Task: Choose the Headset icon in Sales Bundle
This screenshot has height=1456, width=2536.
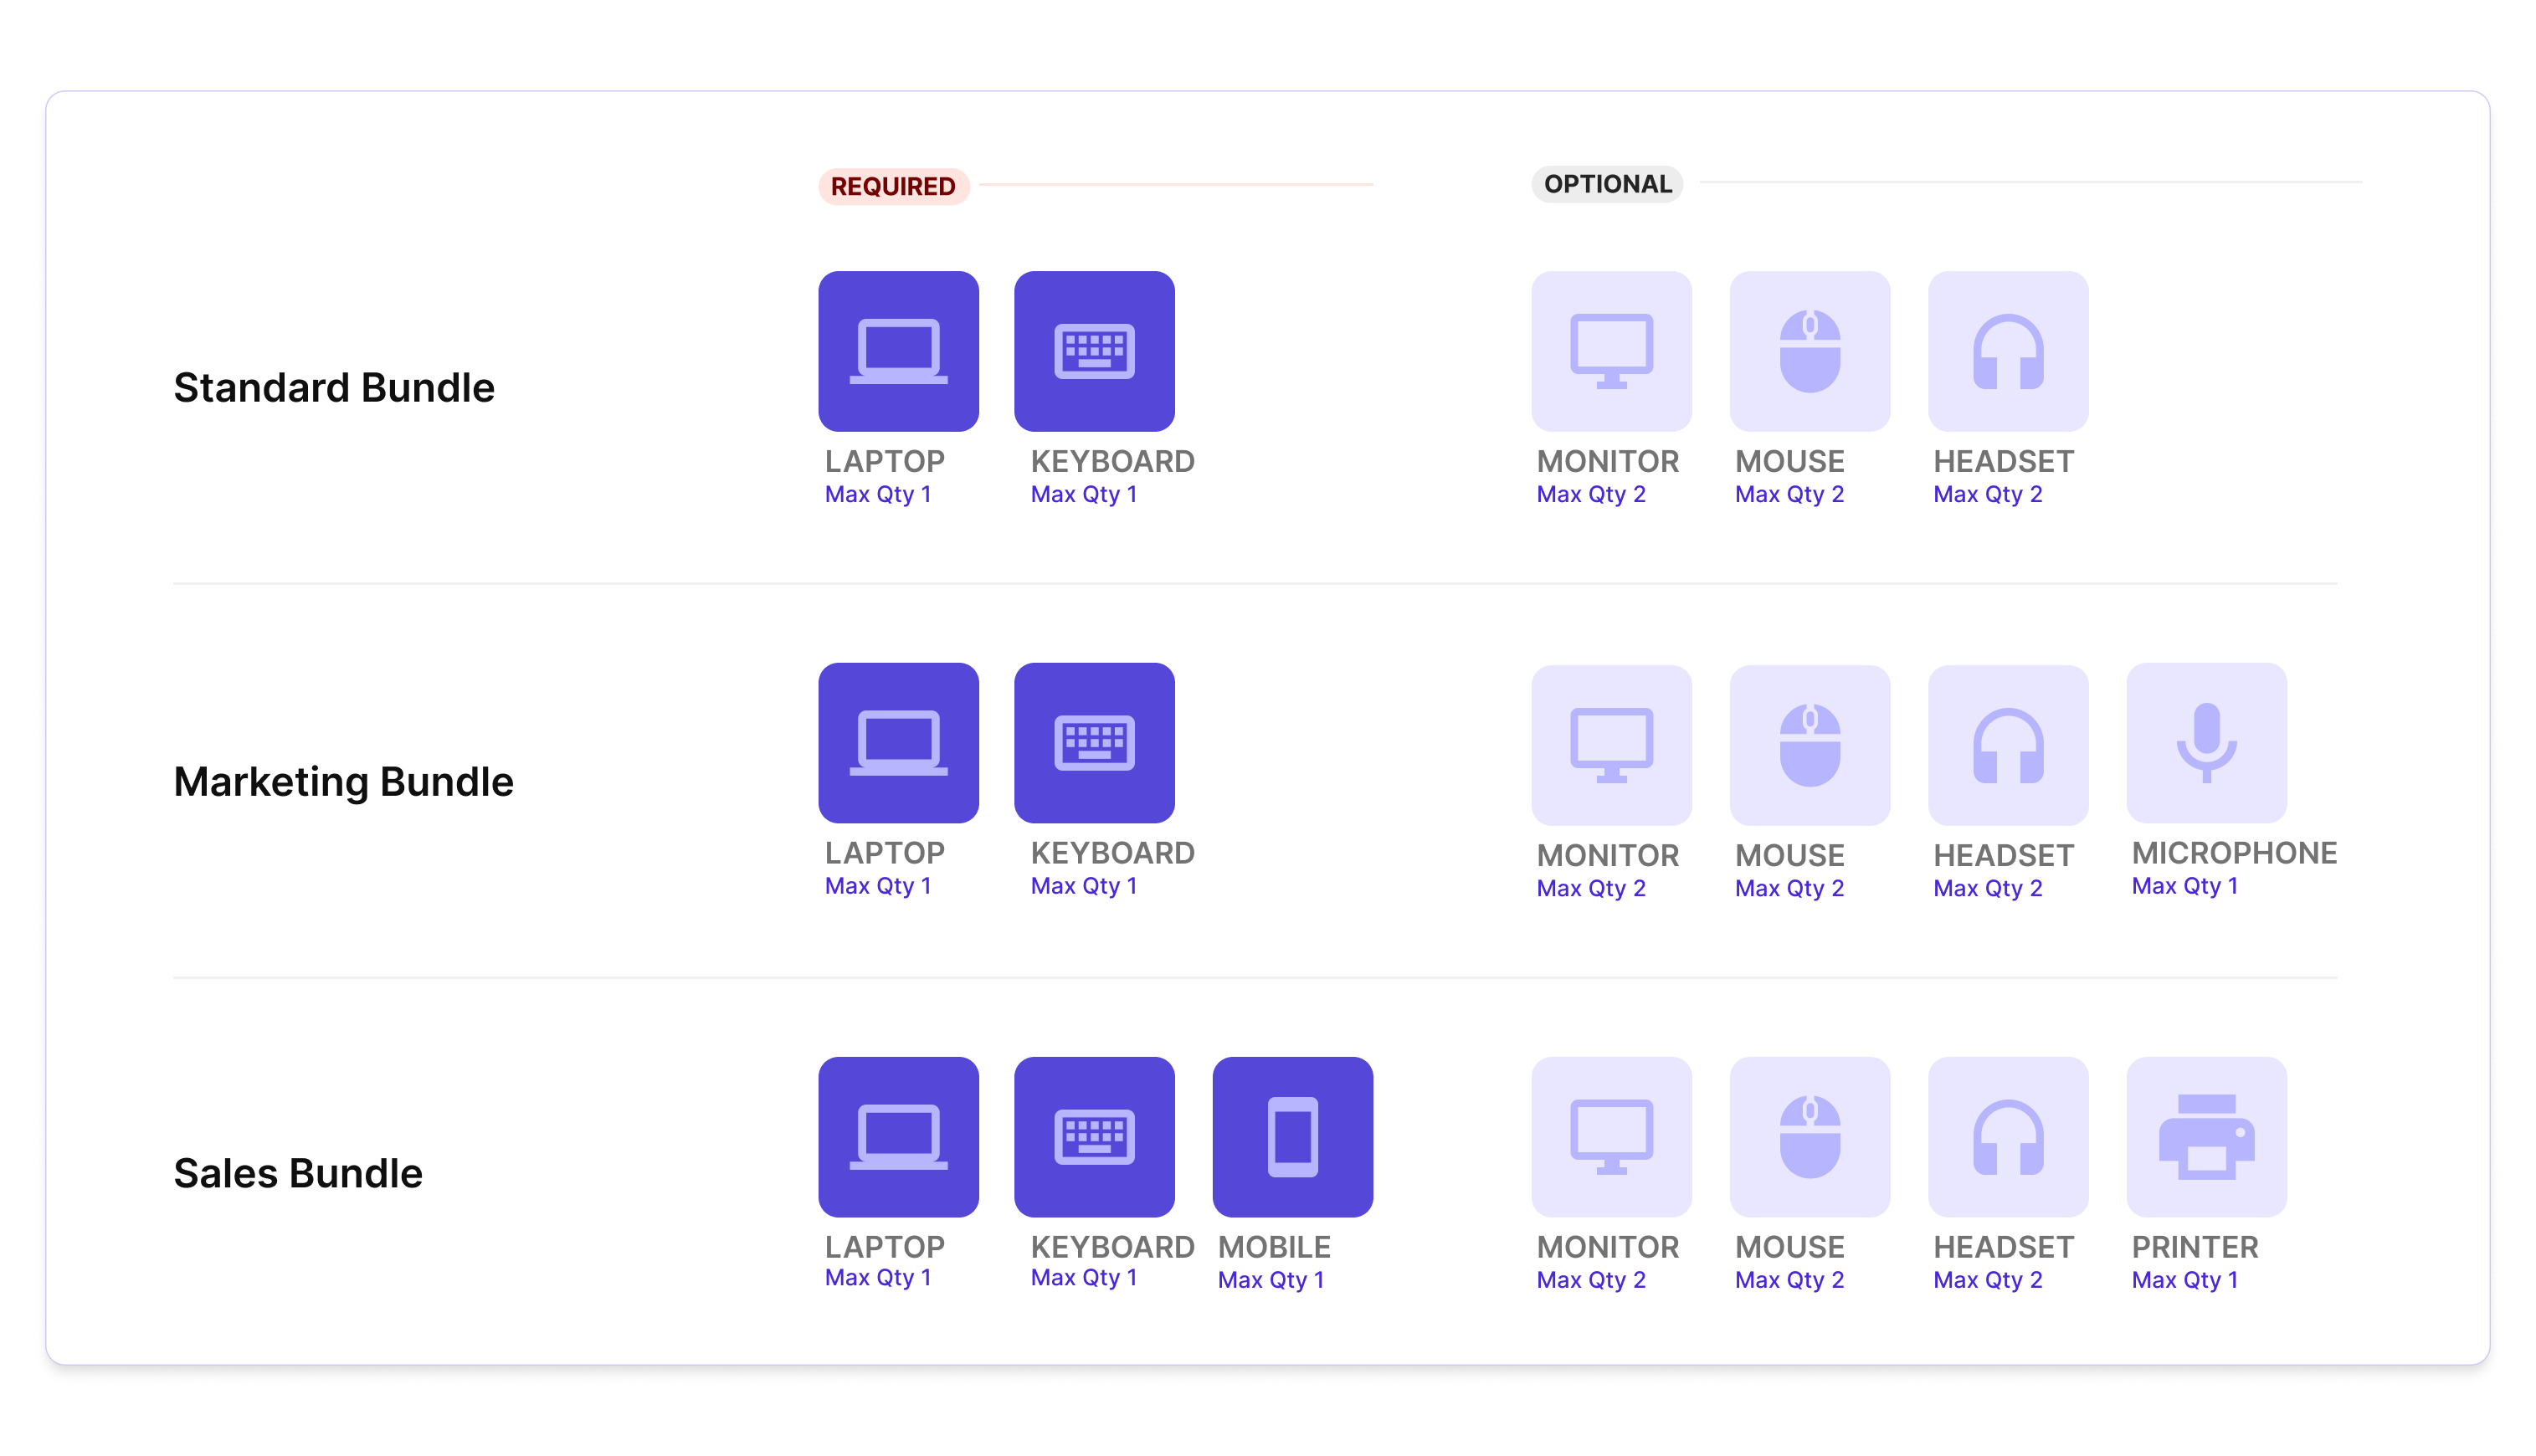Action: [x=2008, y=1137]
